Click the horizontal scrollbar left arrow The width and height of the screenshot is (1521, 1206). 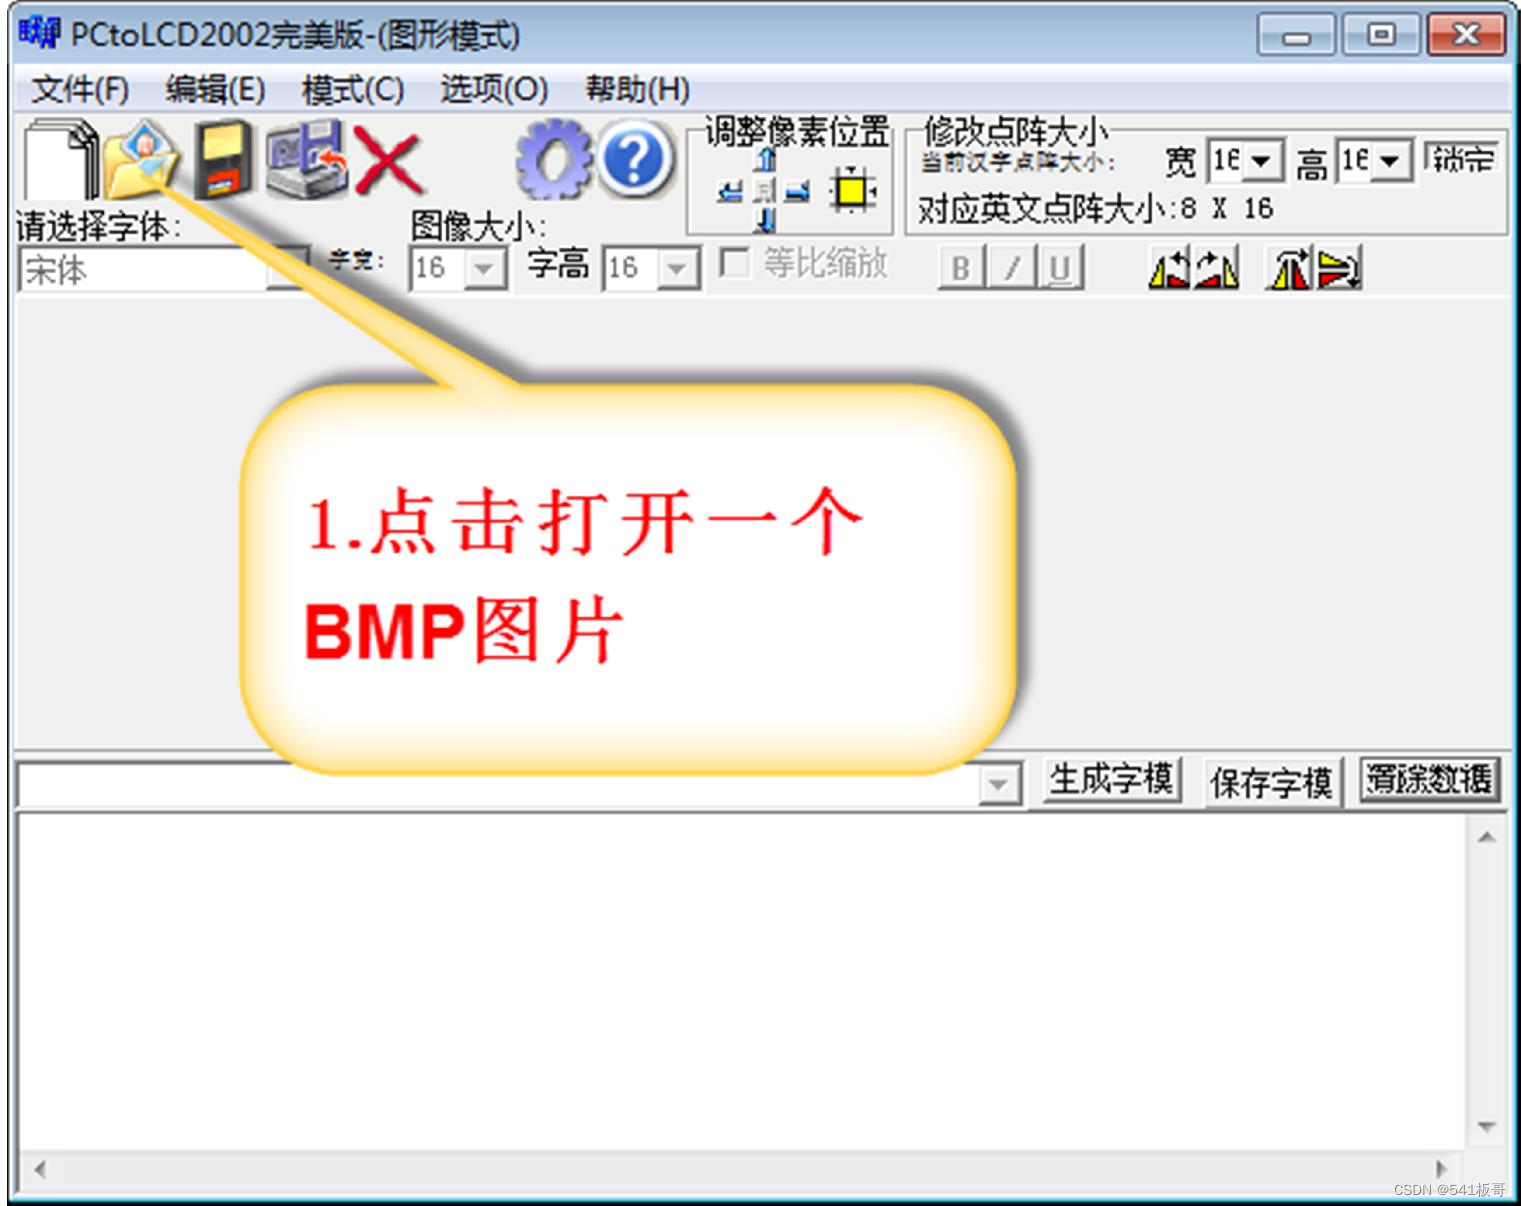40,1168
